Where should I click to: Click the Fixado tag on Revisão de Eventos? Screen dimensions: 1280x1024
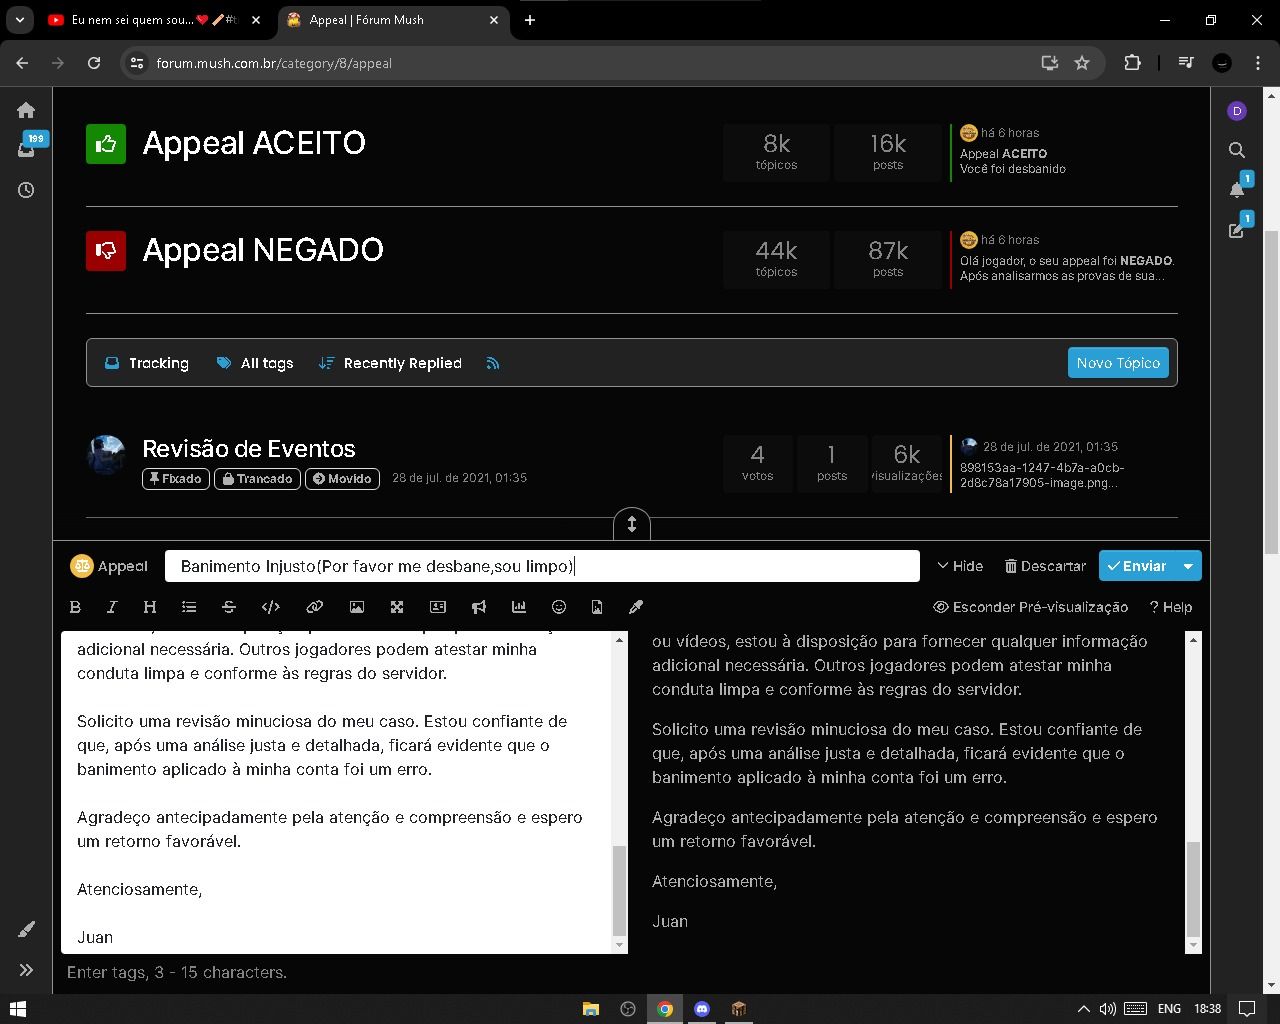coord(175,479)
